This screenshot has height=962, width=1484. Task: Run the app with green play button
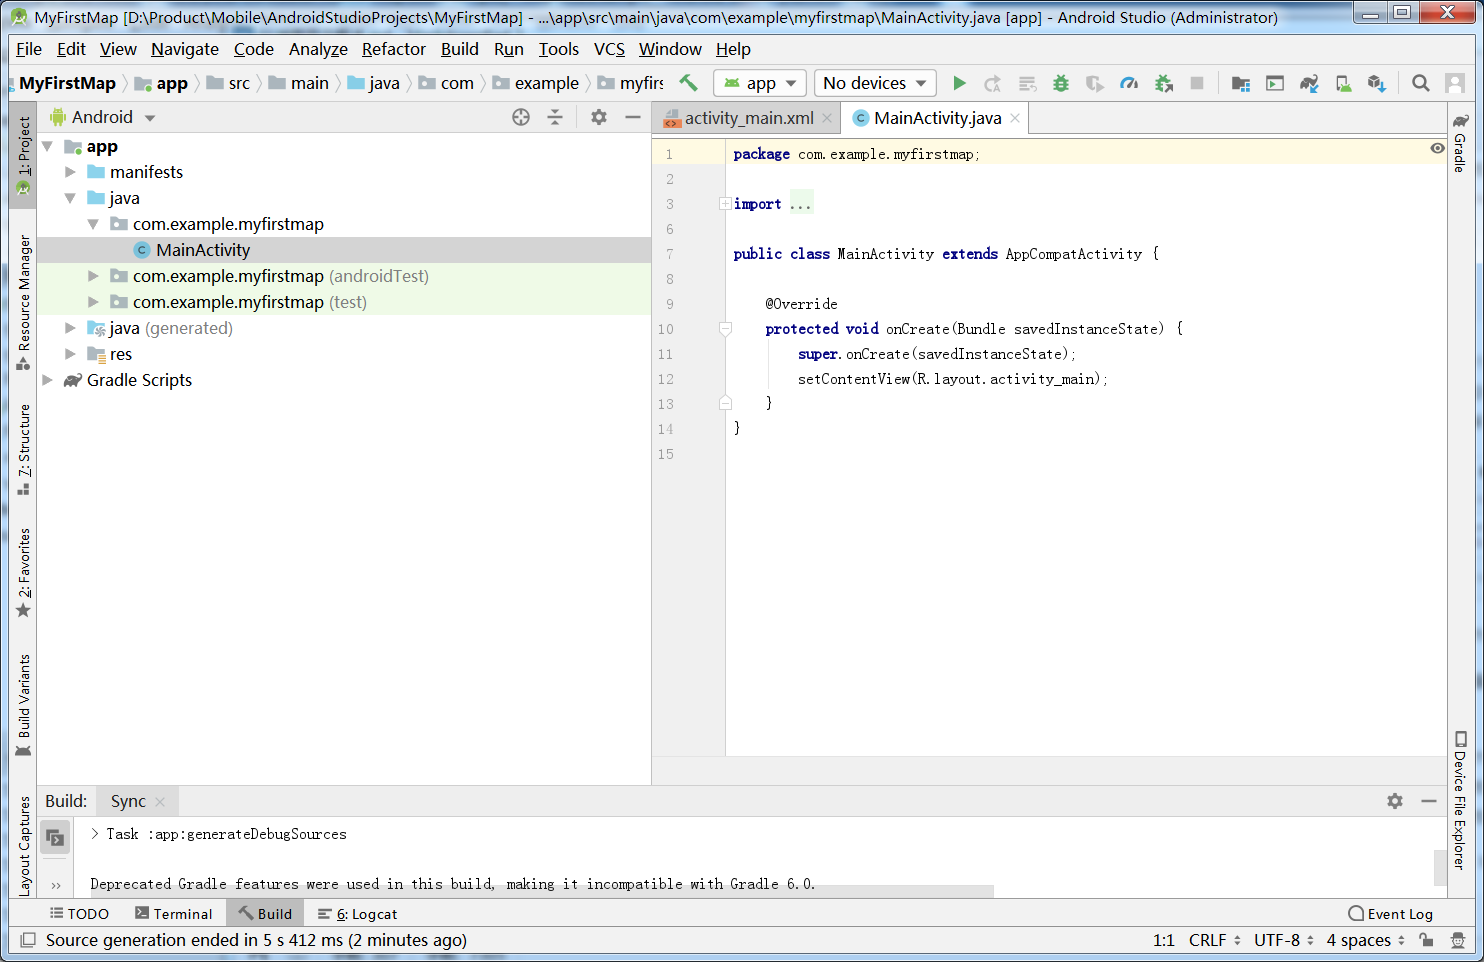(959, 83)
